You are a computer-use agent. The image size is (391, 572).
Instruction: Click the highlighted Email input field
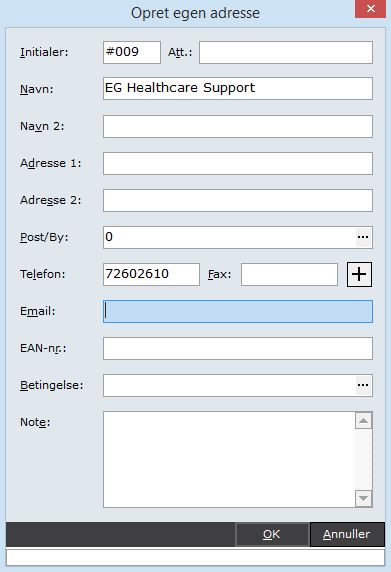click(238, 312)
